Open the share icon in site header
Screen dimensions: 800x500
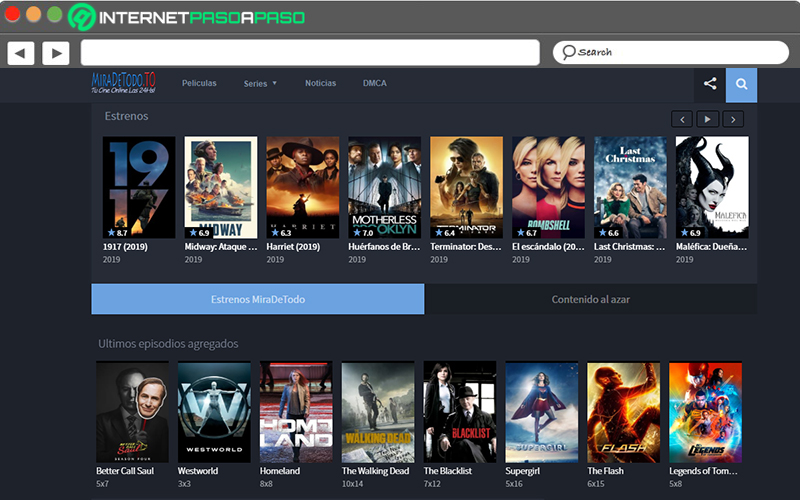click(x=710, y=84)
